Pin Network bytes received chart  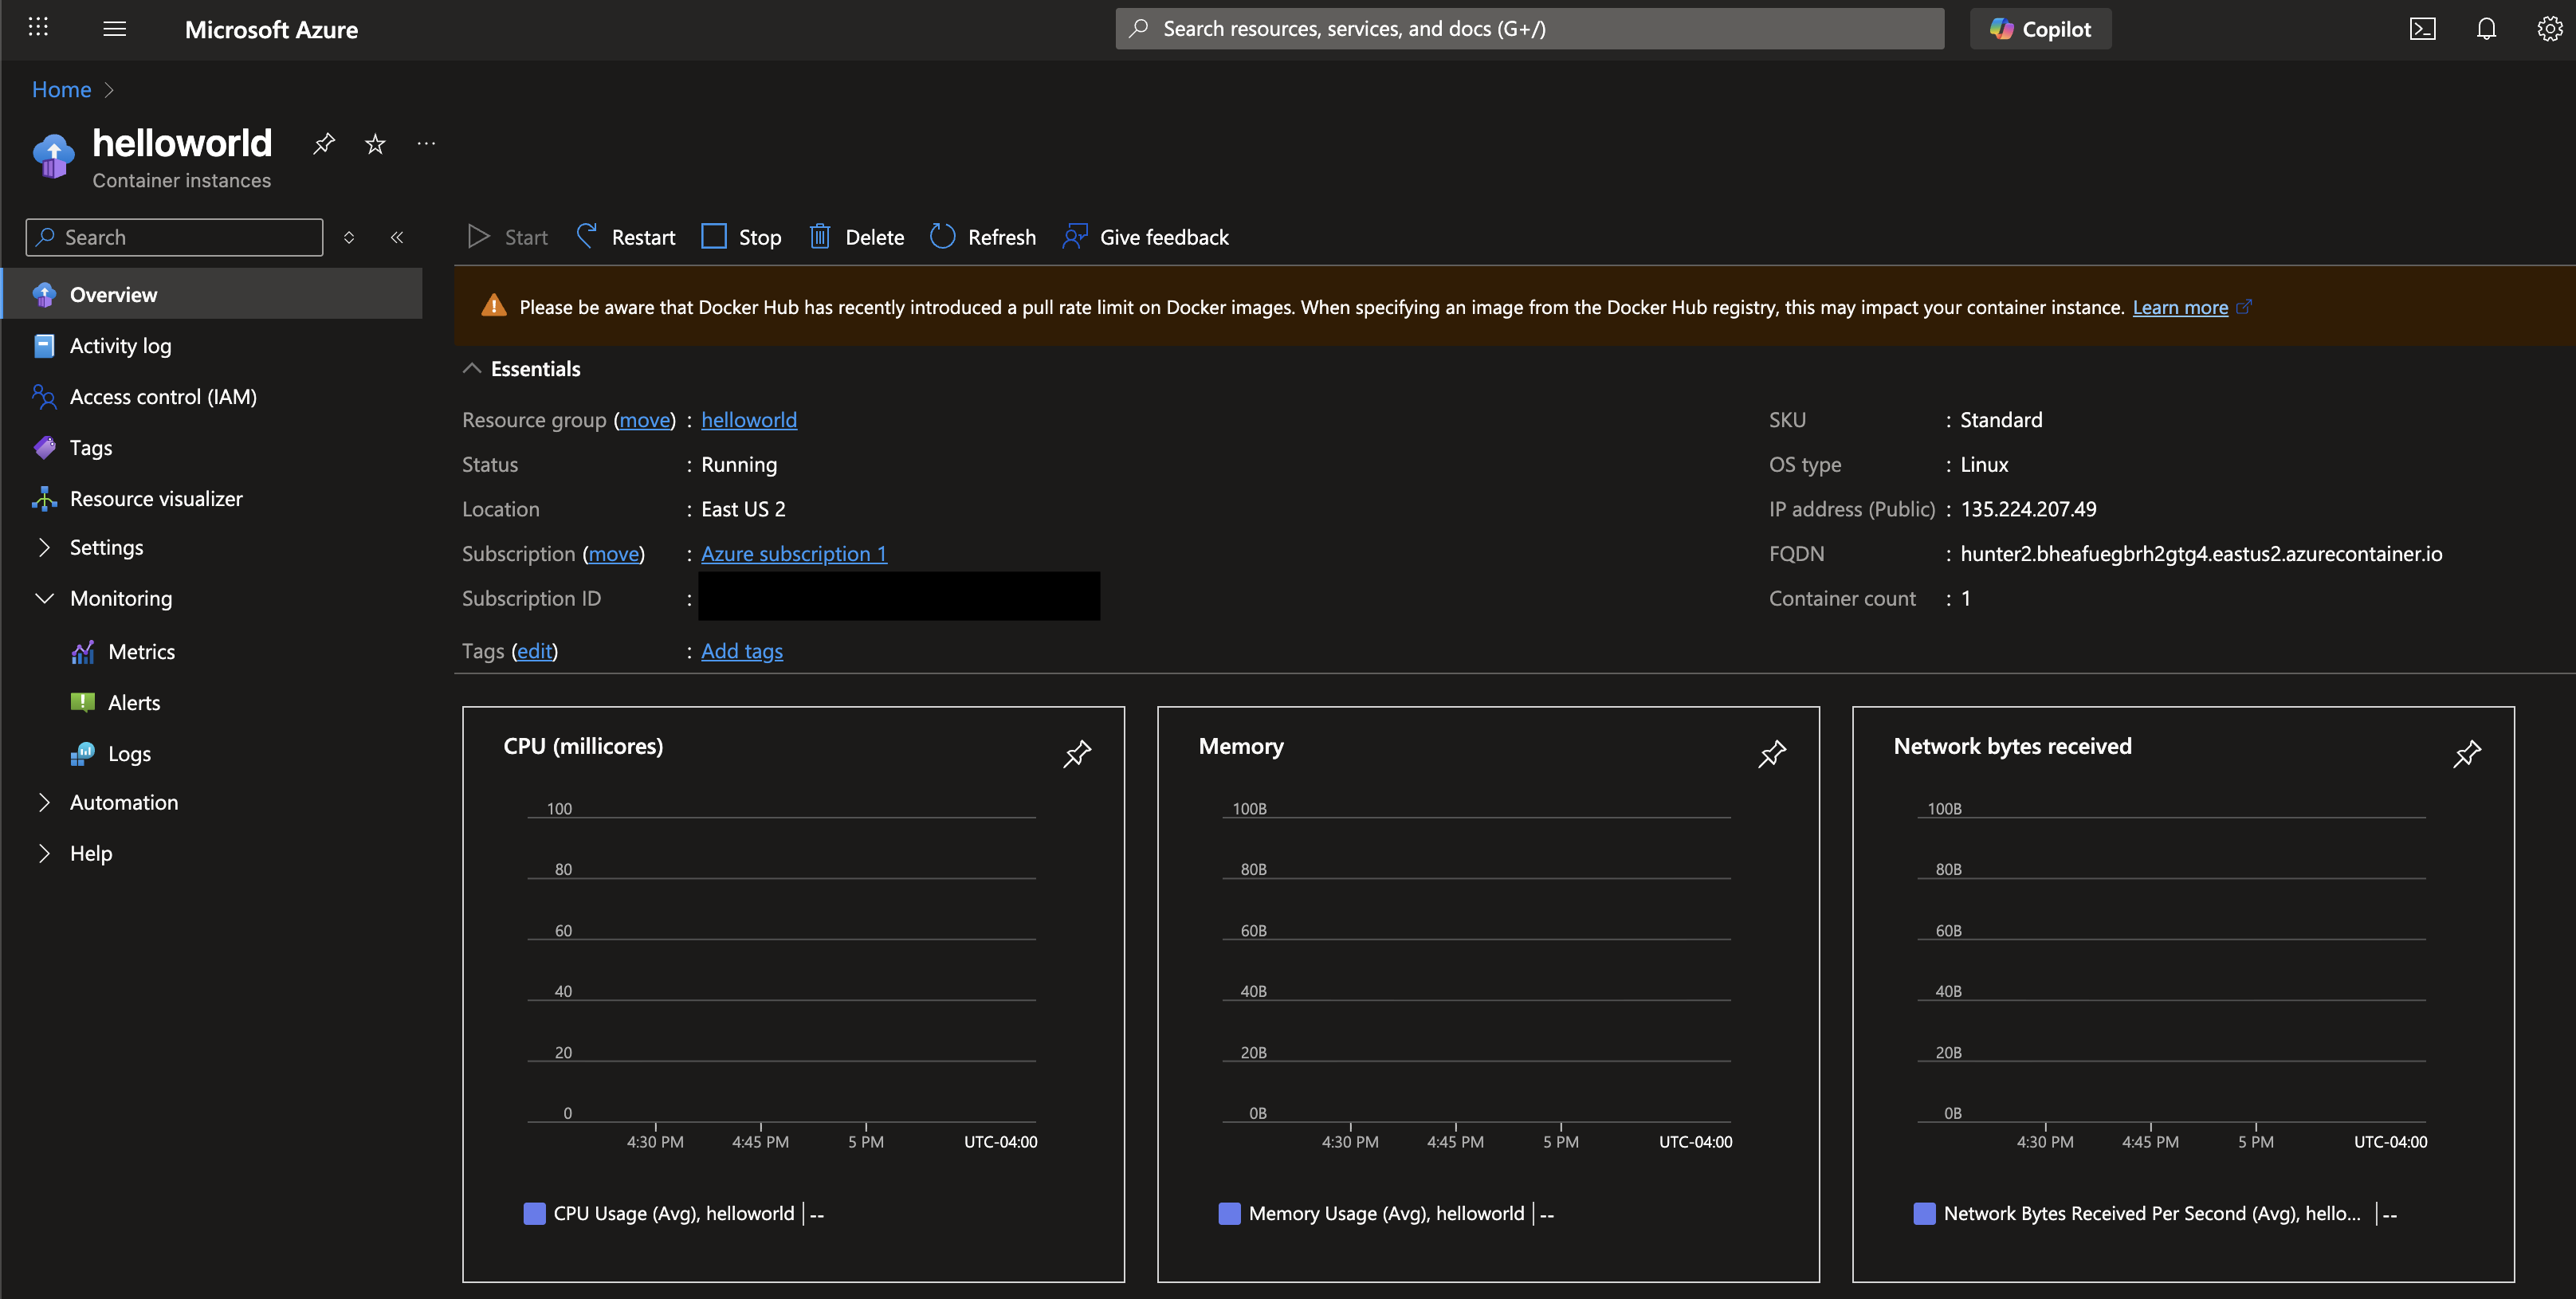[2466, 753]
